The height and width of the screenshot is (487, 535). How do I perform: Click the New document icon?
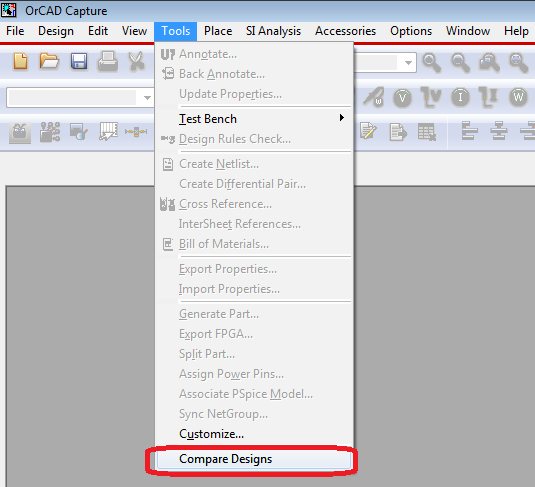[x=20, y=62]
